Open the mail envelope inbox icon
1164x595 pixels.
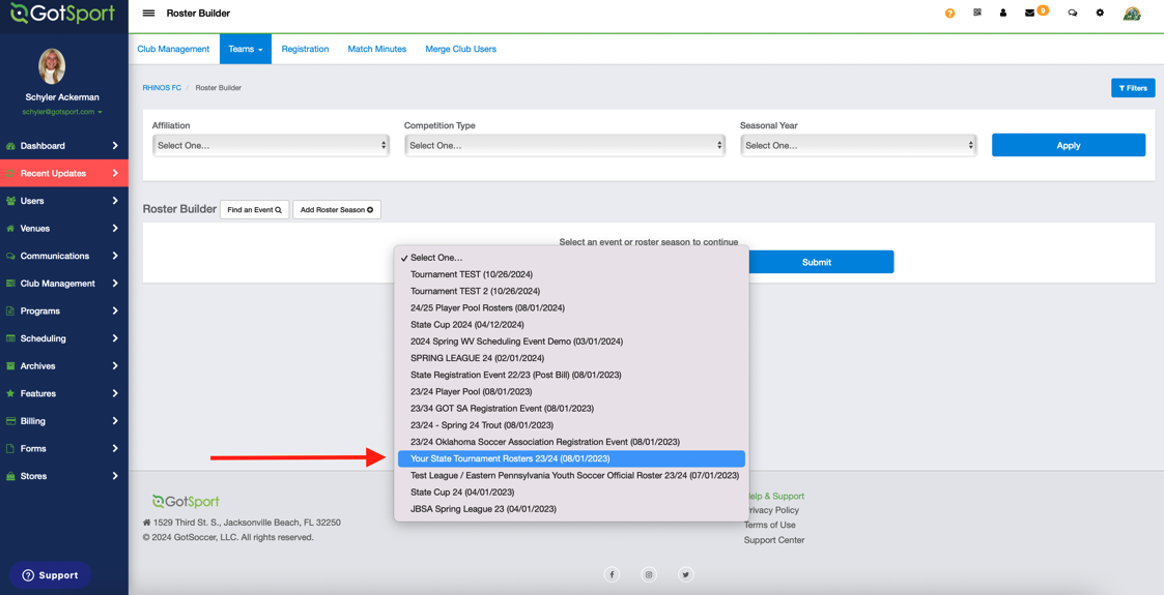1030,13
